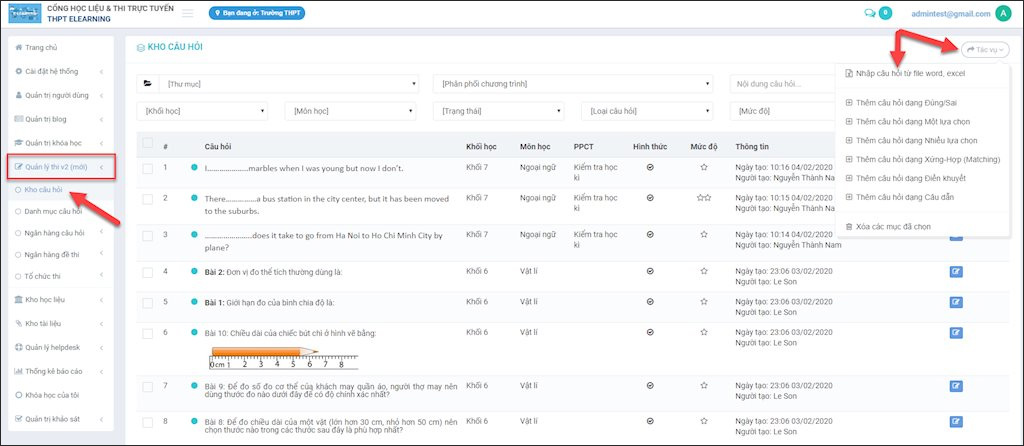Open Ngân hàng câu hỏi in sidebar

click(x=55, y=233)
